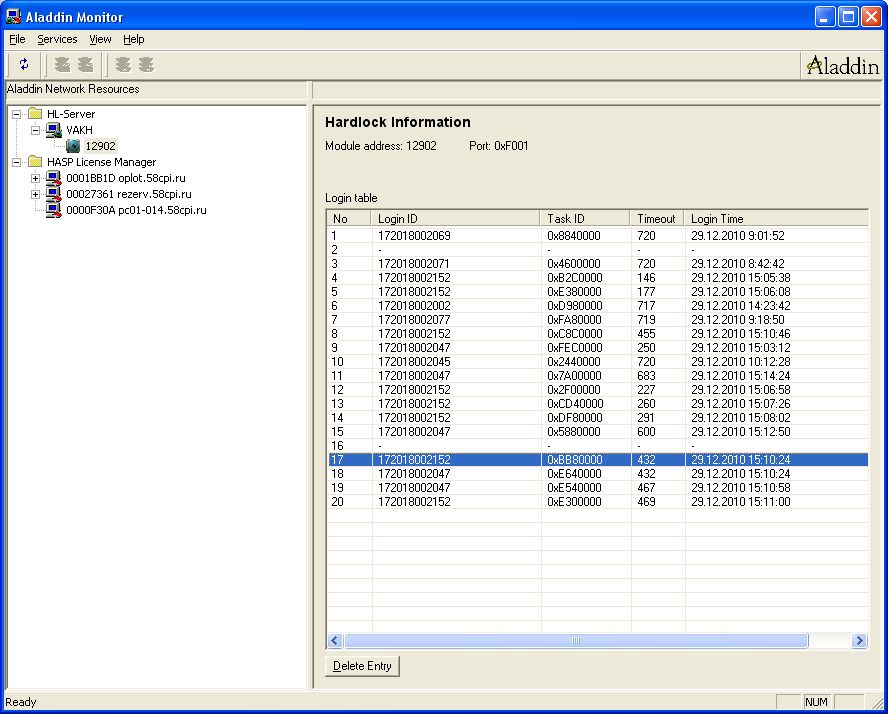Click the computer icon for rezerv.58cpi.ru
Viewport: 888px width, 714px height.
click(54, 194)
